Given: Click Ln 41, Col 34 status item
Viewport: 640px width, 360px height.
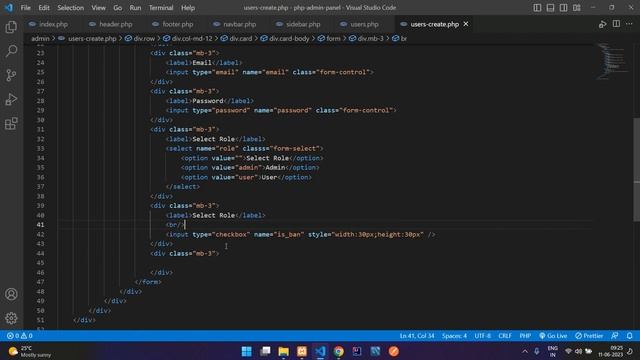Looking at the screenshot, I should pyautogui.click(x=417, y=336).
